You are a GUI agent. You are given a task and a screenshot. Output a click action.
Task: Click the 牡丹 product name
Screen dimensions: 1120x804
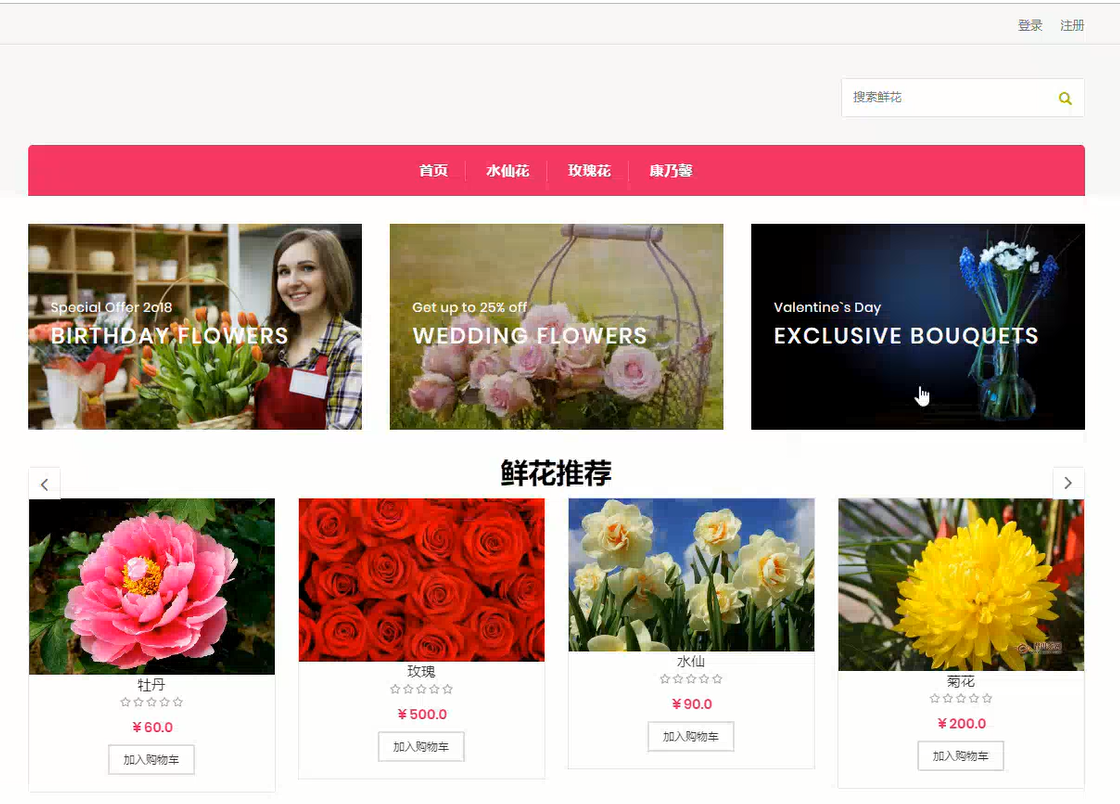point(151,685)
